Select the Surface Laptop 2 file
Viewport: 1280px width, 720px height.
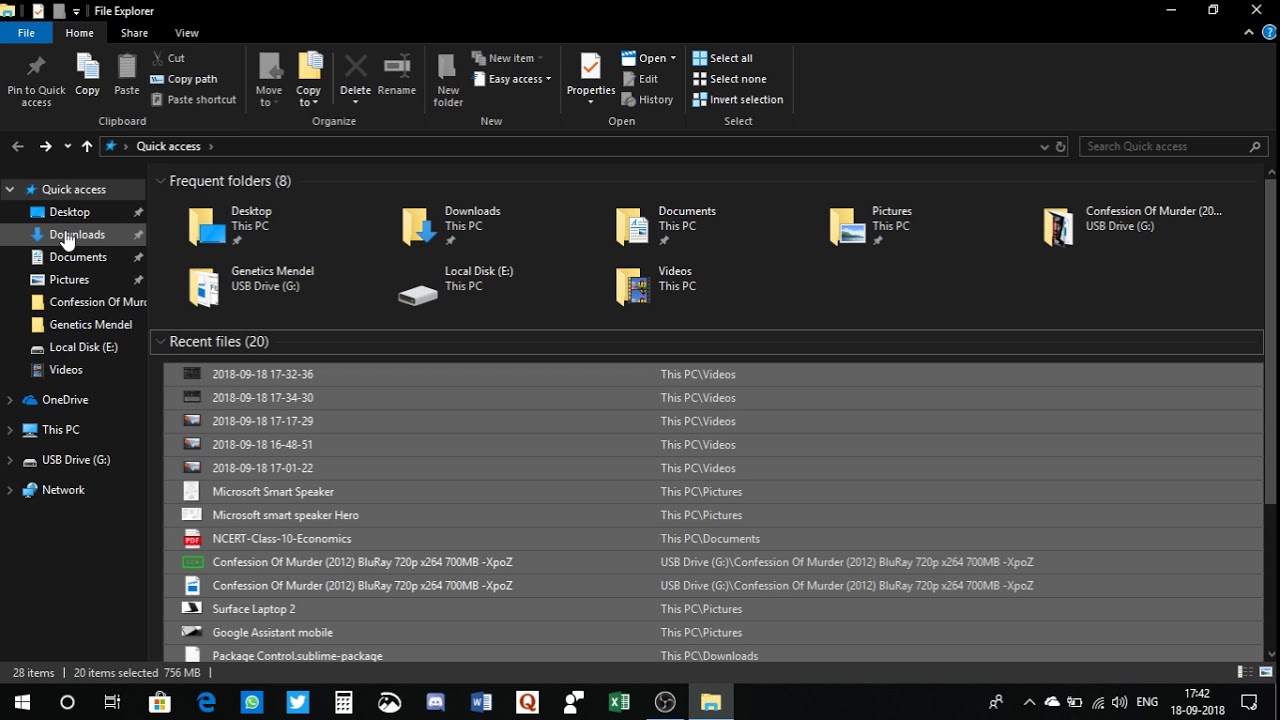point(712,609)
